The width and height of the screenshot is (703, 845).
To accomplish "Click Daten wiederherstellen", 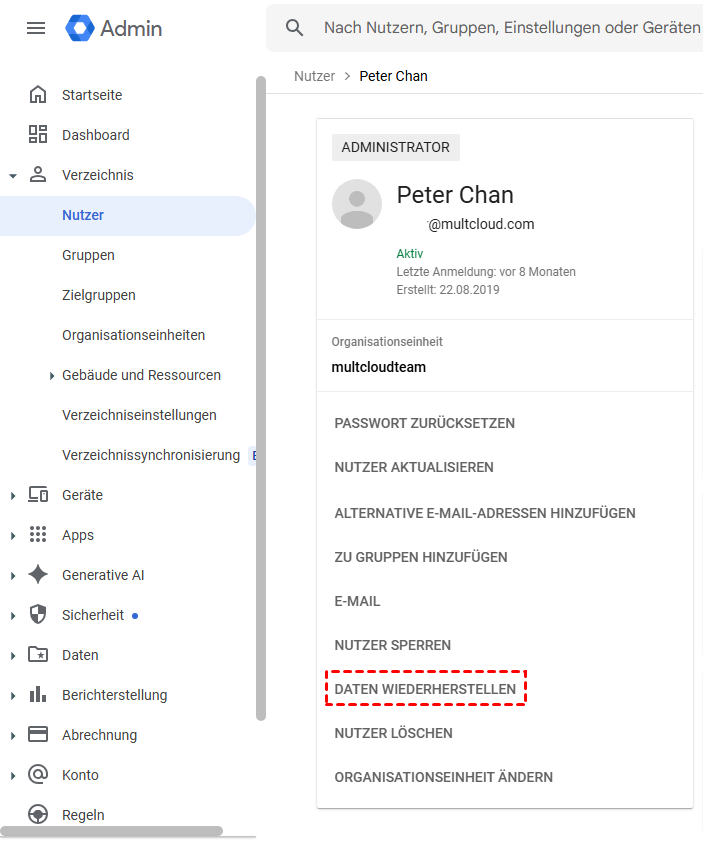I will coord(425,689).
